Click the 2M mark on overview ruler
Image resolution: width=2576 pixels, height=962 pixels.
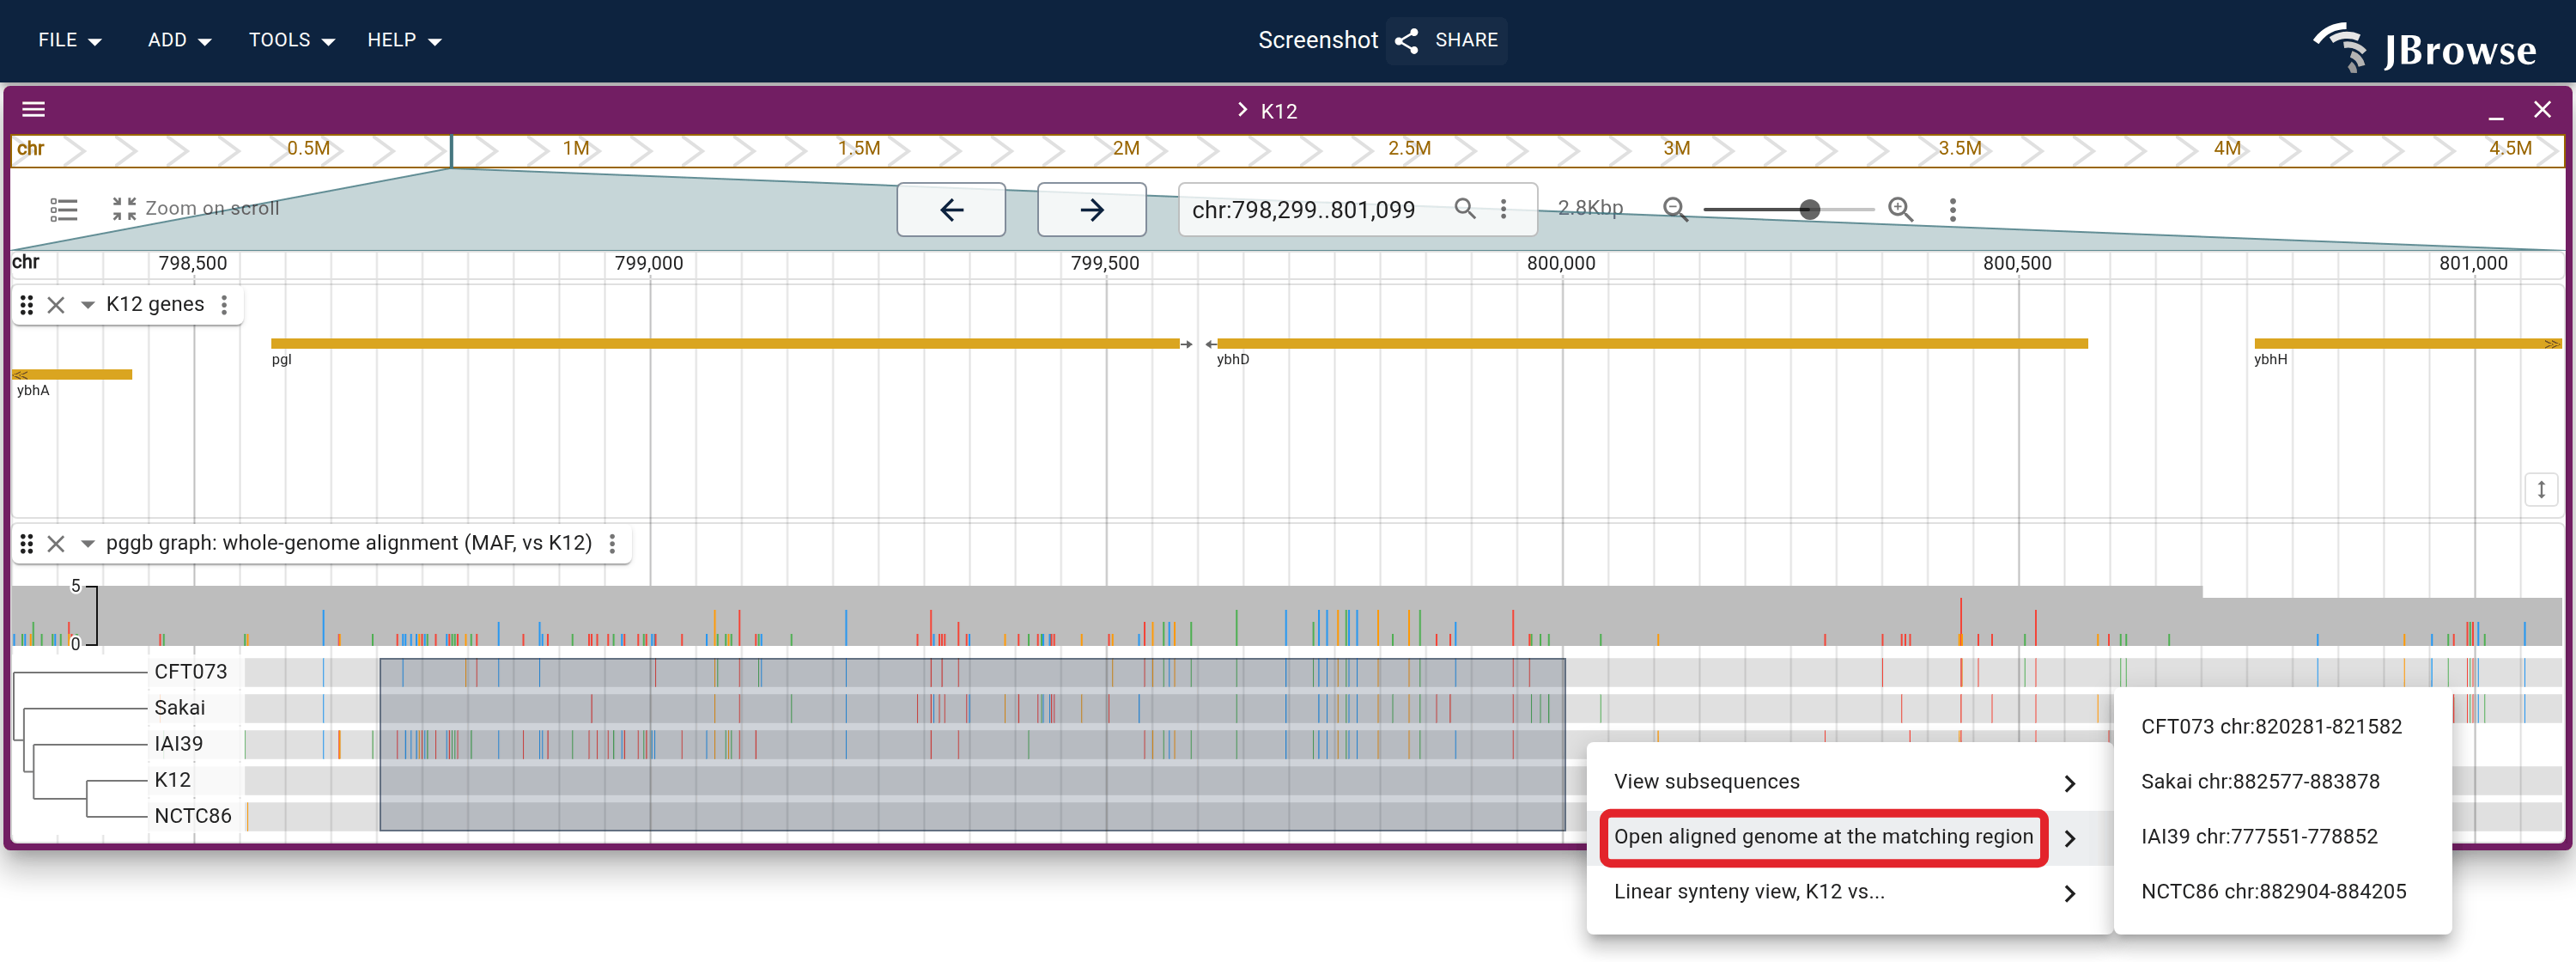click(1126, 149)
